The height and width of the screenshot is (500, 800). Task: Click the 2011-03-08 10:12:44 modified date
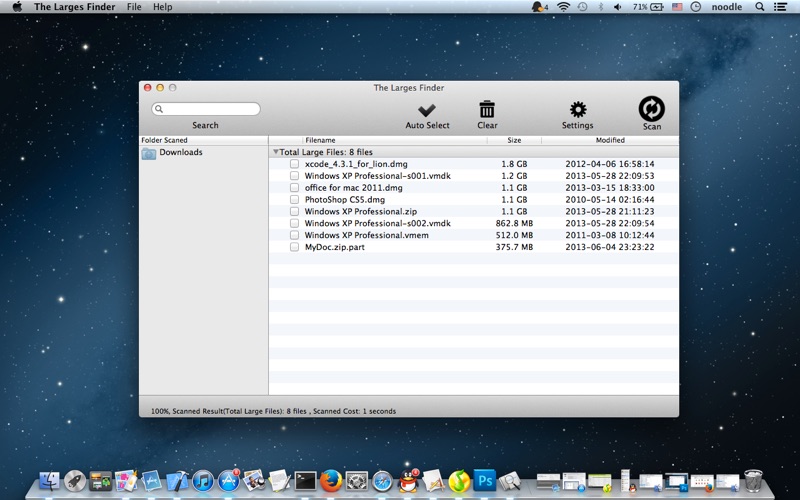point(610,235)
